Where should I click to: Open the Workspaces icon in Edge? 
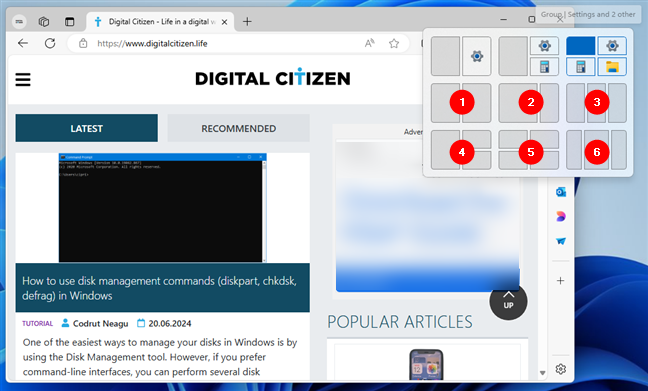pyautogui.click(x=44, y=21)
